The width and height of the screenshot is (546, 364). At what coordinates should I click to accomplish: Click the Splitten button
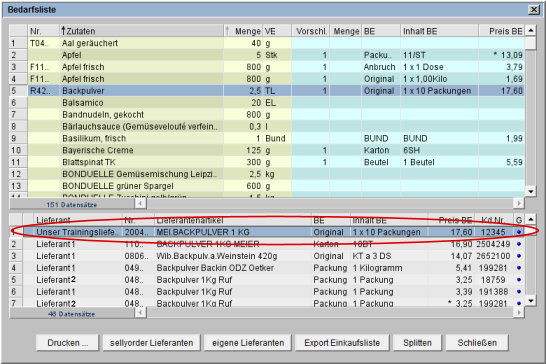pyautogui.click(x=417, y=343)
